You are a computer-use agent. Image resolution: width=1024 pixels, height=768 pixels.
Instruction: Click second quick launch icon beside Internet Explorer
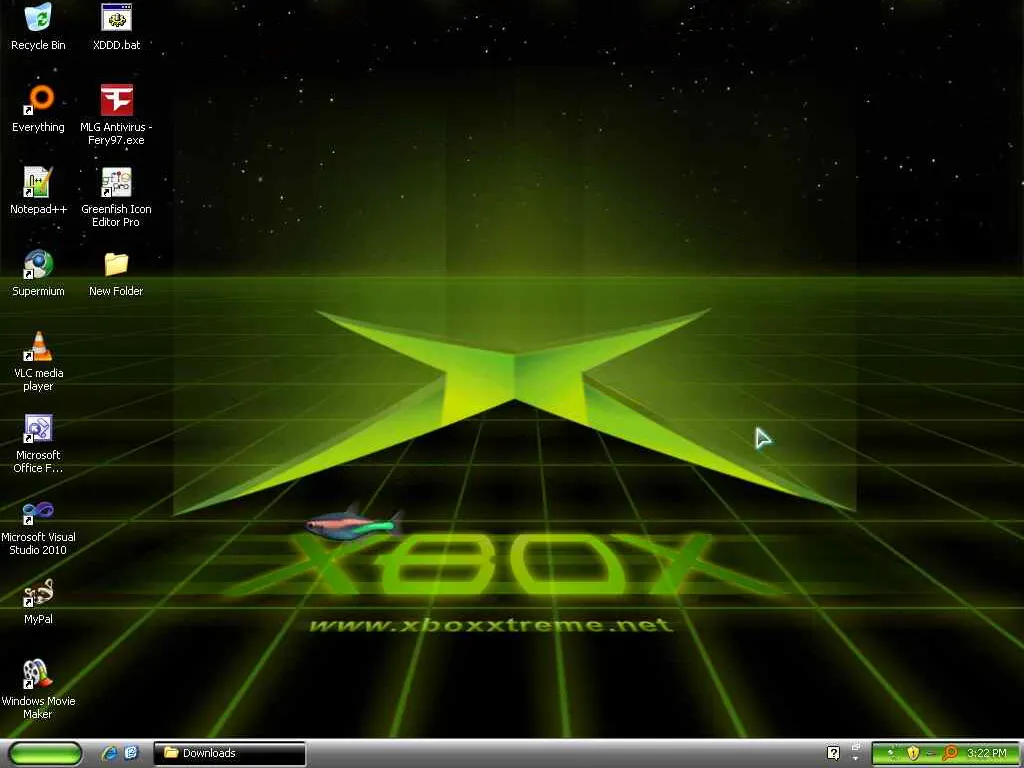pos(131,753)
